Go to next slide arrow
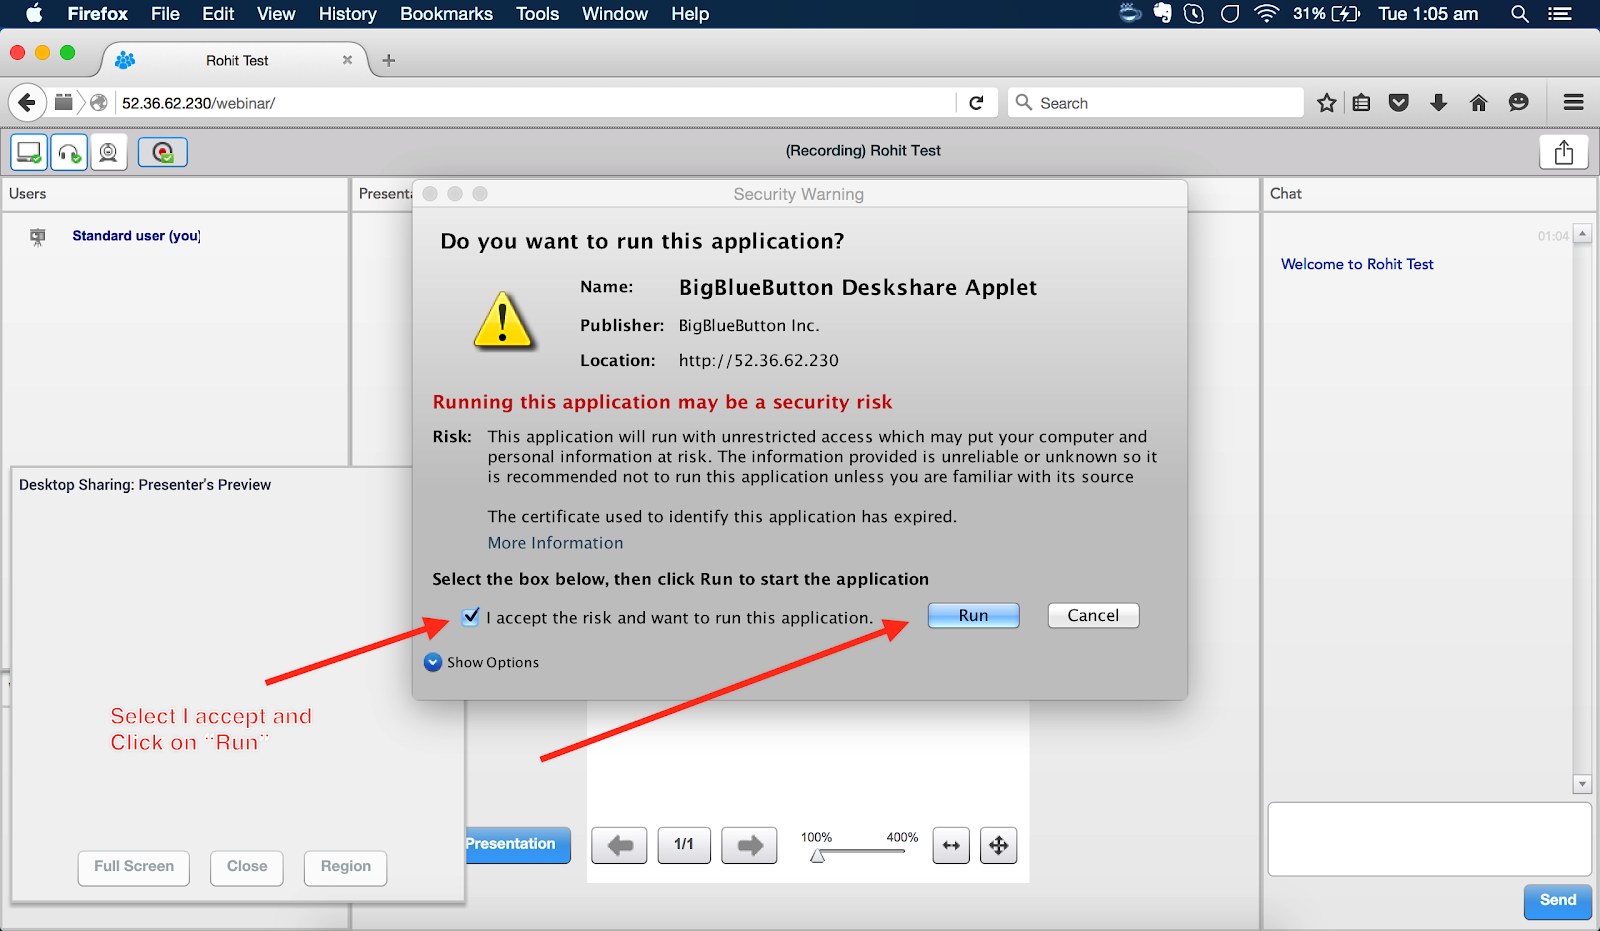Viewport: 1600px width, 931px height. (x=750, y=845)
